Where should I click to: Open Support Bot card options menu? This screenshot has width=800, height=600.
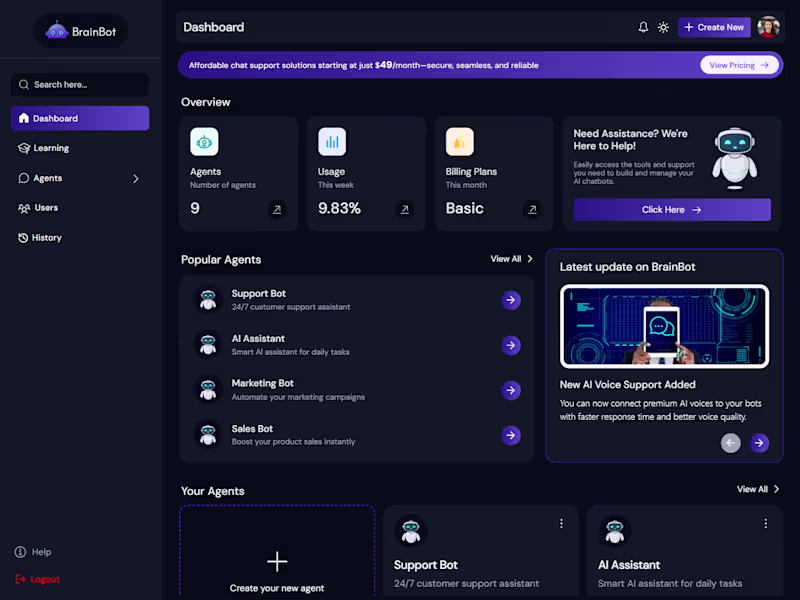click(561, 523)
